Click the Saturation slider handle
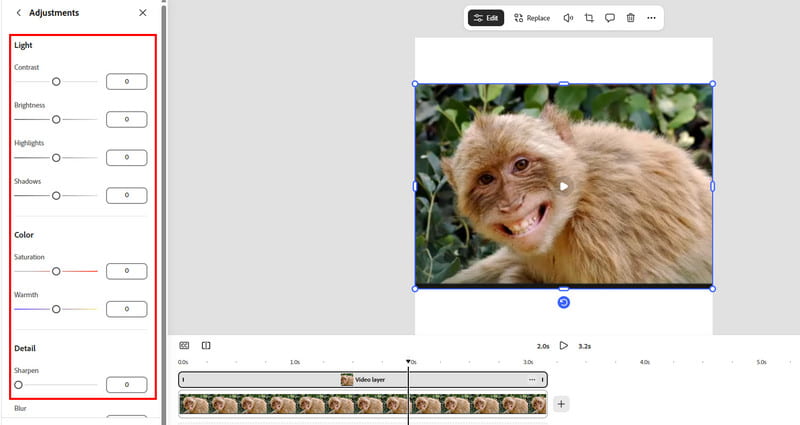The width and height of the screenshot is (800, 425). (x=56, y=271)
